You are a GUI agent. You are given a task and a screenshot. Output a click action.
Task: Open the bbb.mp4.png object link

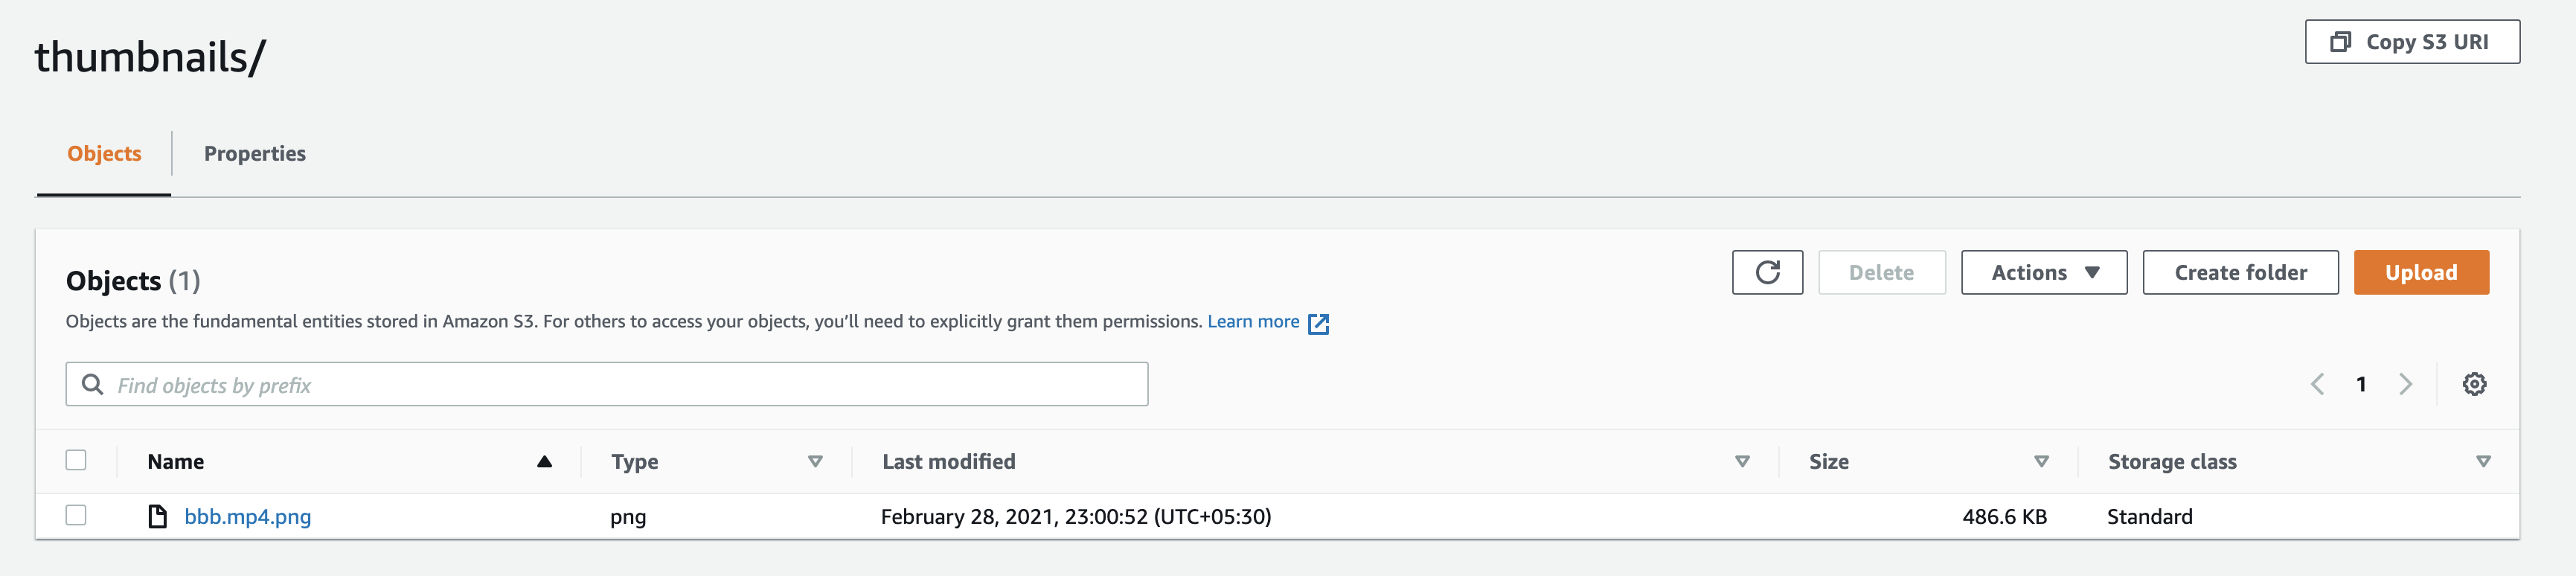click(x=248, y=517)
